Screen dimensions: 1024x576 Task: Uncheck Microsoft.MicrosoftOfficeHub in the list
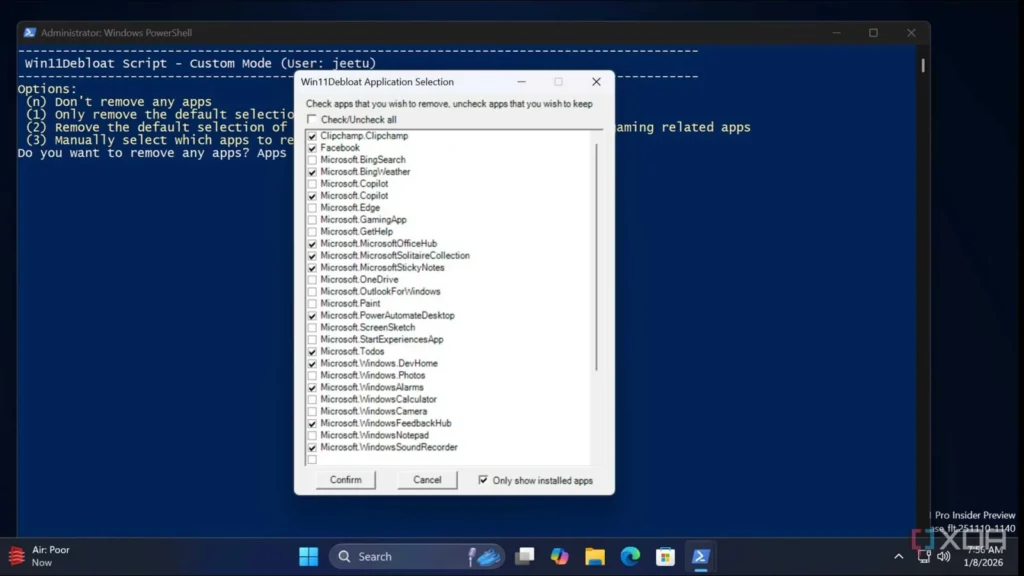pos(312,243)
